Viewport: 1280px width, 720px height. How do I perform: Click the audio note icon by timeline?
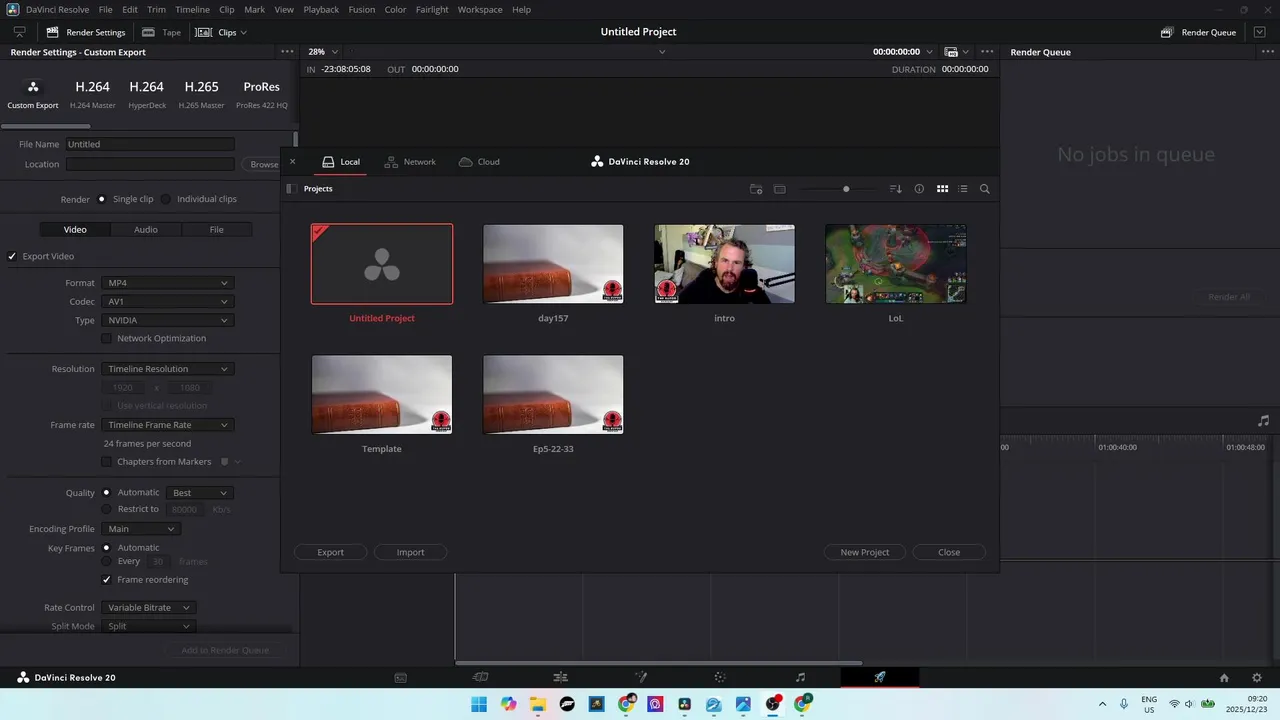tap(1263, 421)
